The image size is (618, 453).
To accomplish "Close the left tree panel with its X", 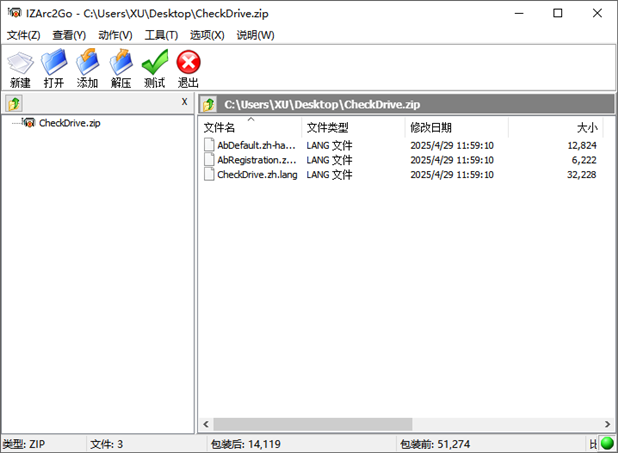I will click(184, 102).
